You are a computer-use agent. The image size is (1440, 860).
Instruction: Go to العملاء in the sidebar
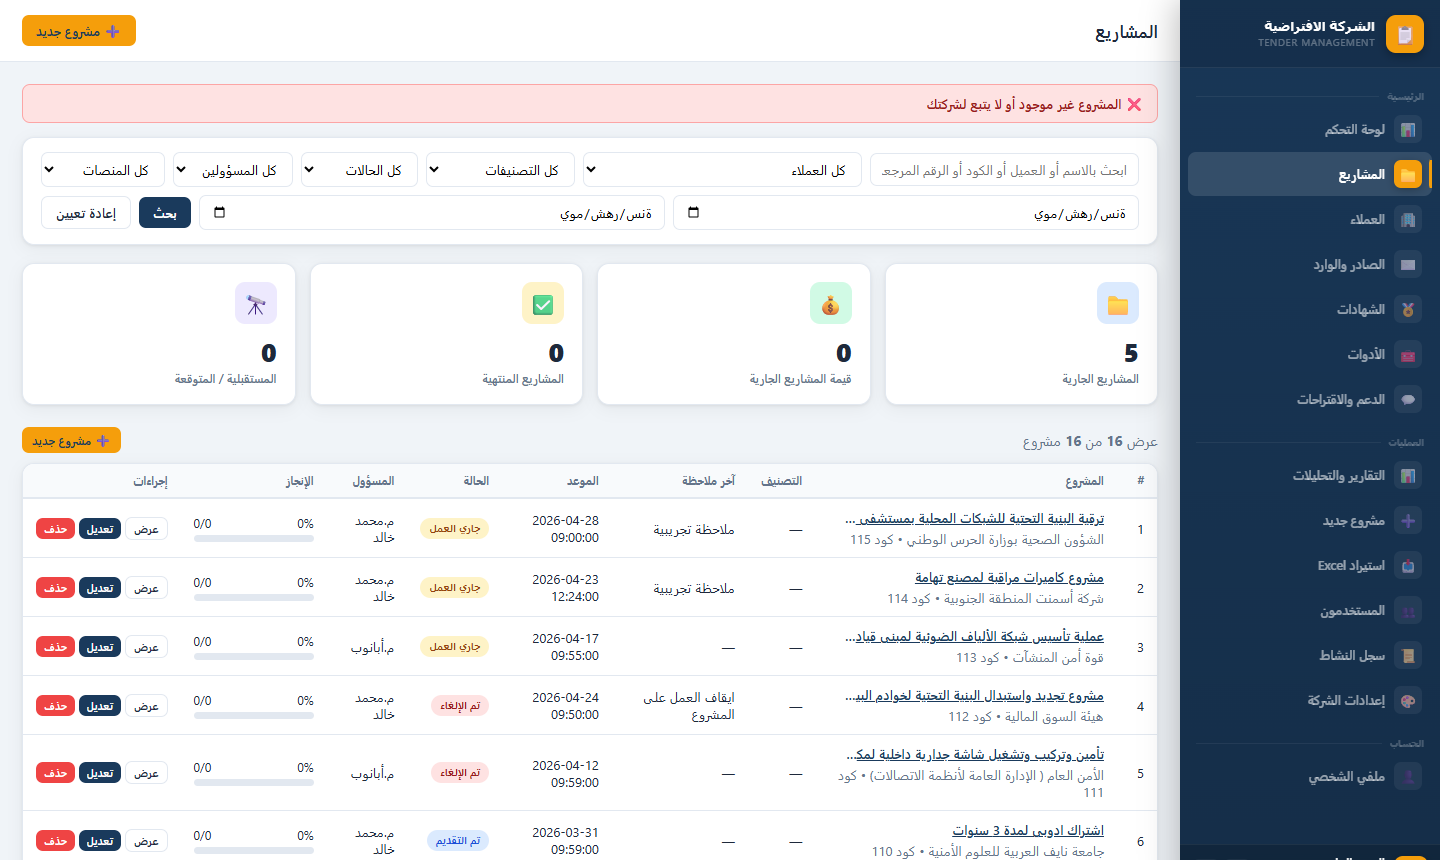[x=1309, y=220]
